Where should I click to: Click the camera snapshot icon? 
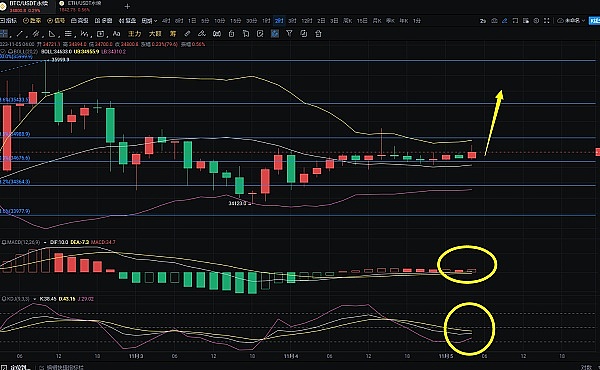[494, 21]
